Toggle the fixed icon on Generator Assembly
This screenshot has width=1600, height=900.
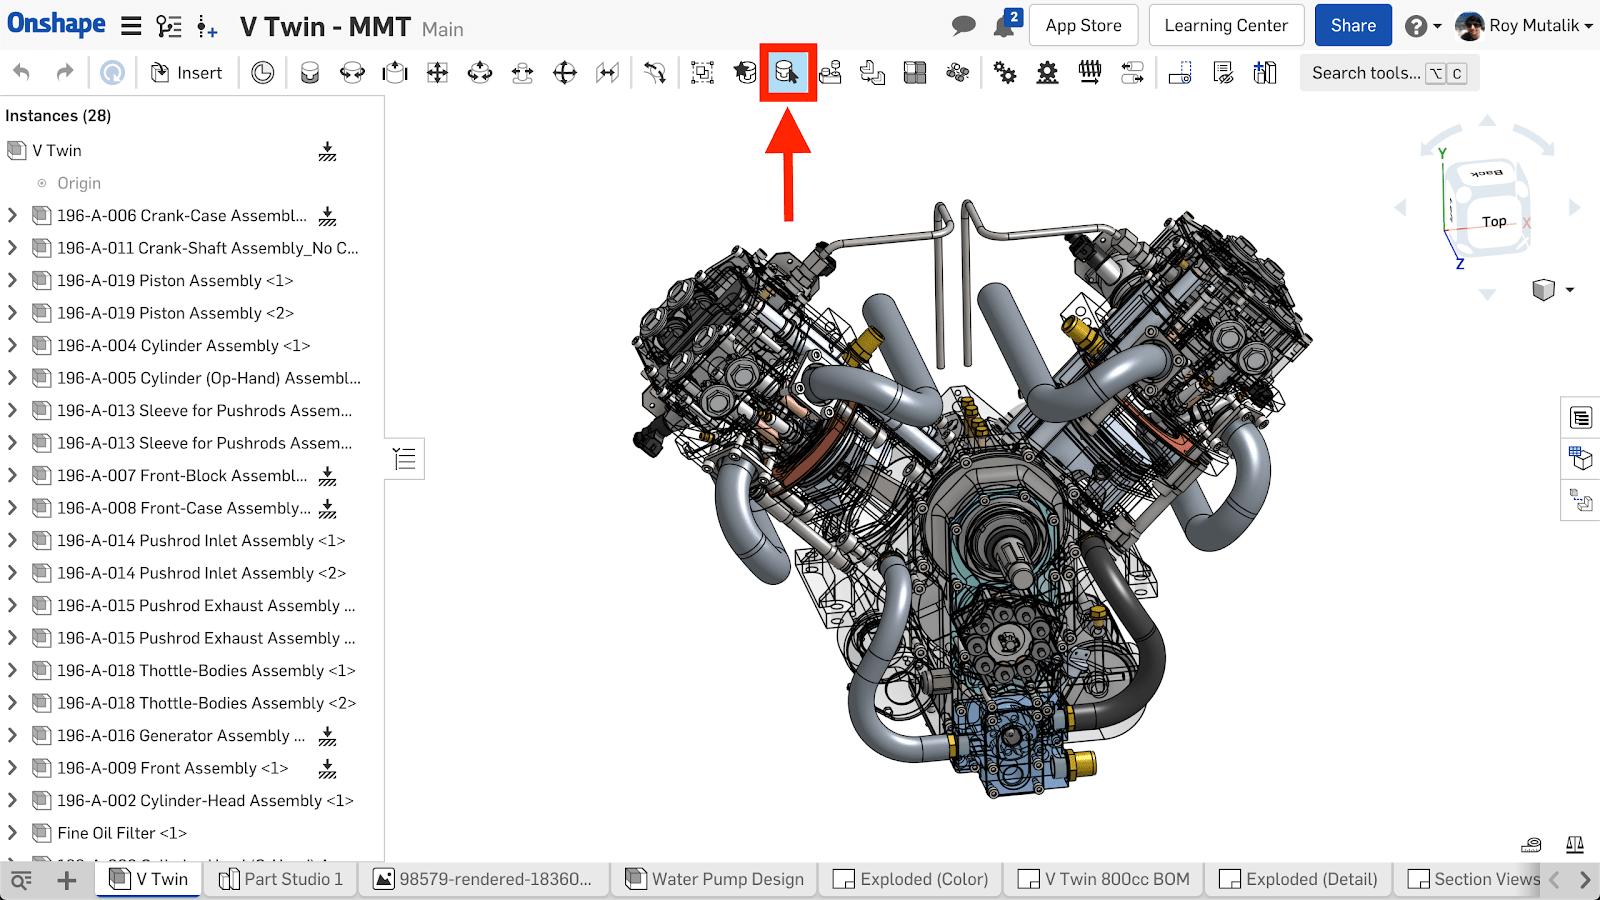pyautogui.click(x=327, y=736)
